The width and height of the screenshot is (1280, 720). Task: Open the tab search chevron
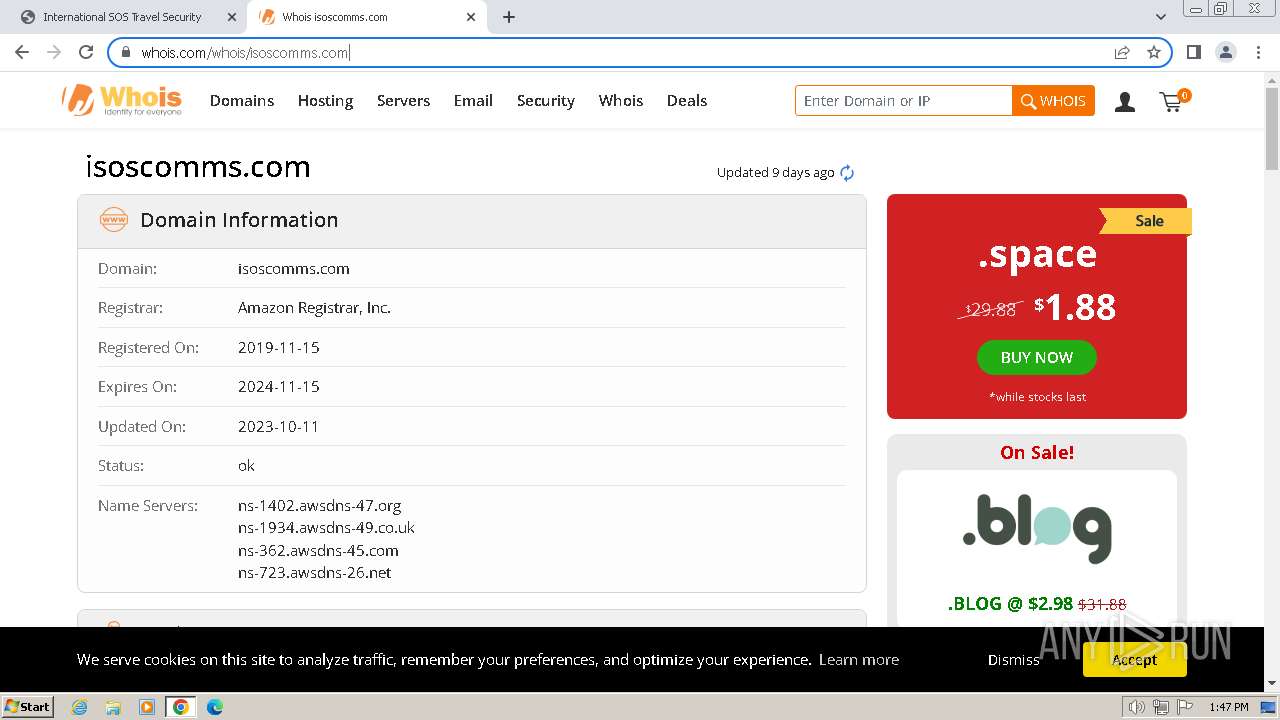[1161, 17]
